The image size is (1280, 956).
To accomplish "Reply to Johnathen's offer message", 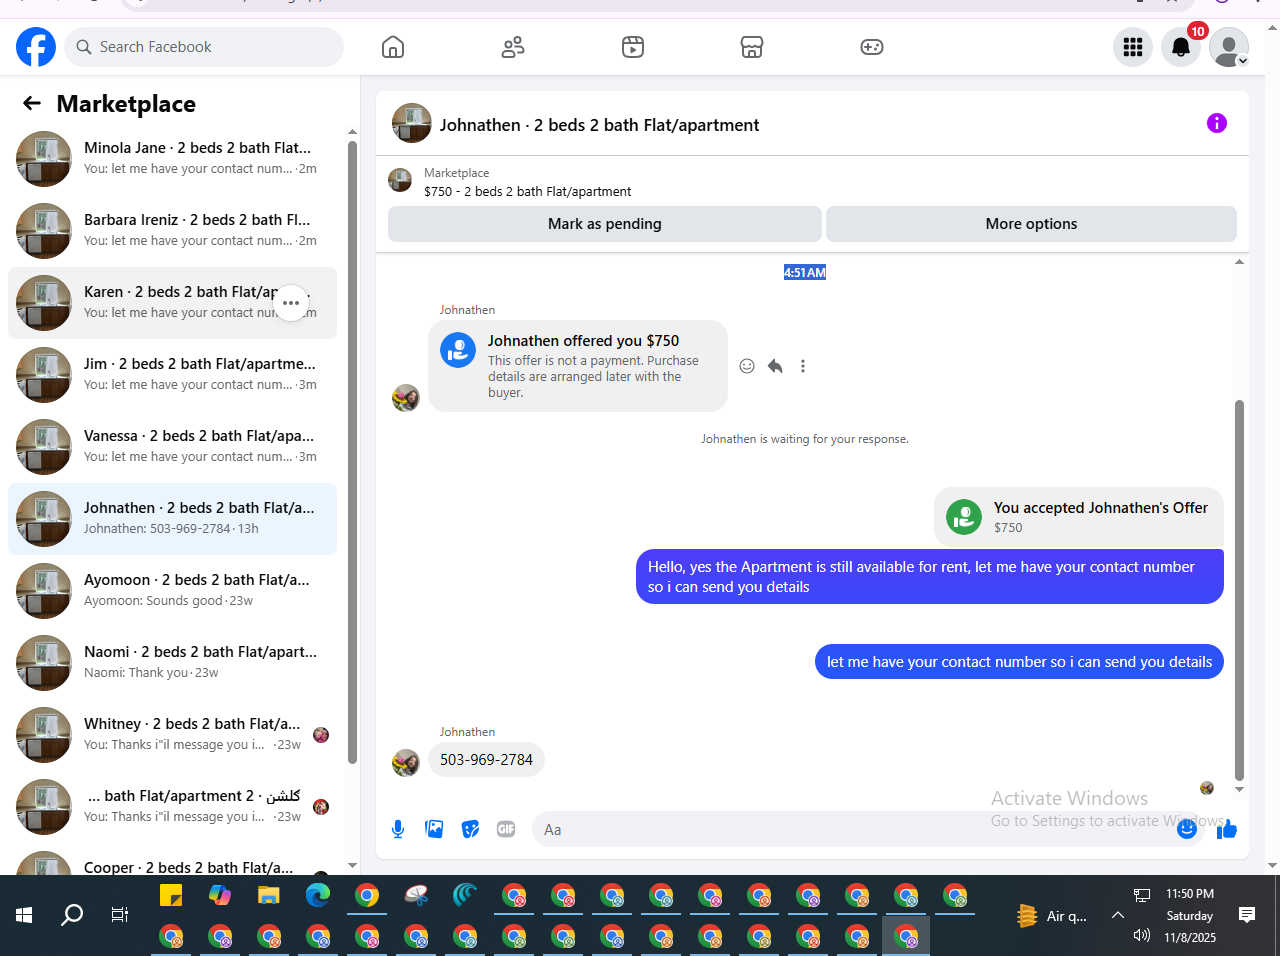I will click(x=775, y=366).
